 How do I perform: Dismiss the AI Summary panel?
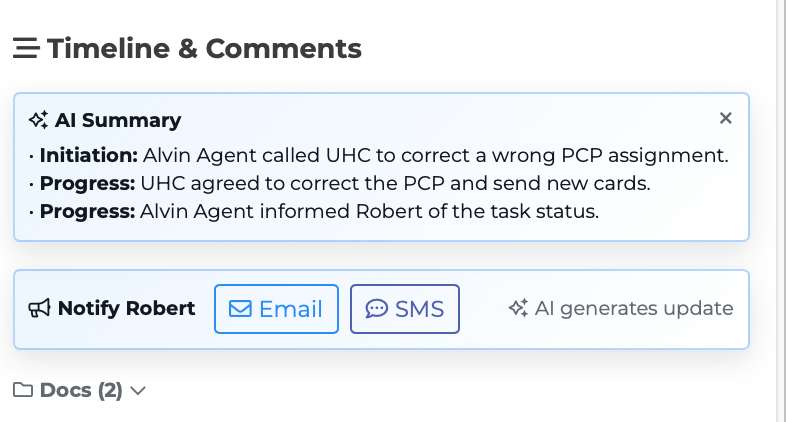point(726,118)
